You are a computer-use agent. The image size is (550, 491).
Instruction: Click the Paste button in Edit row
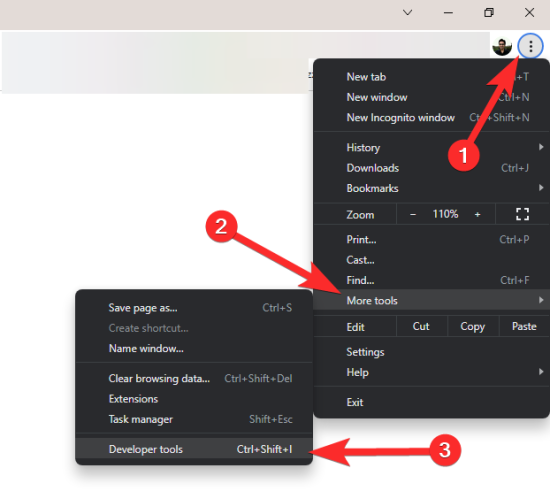(524, 326)
